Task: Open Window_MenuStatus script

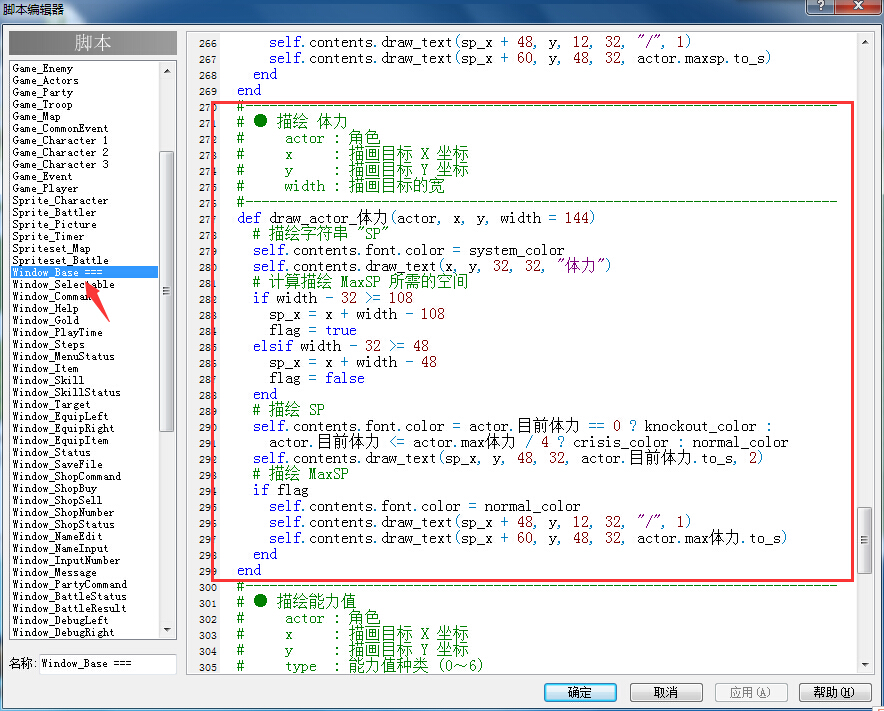Action: click(x=64, y=356)
